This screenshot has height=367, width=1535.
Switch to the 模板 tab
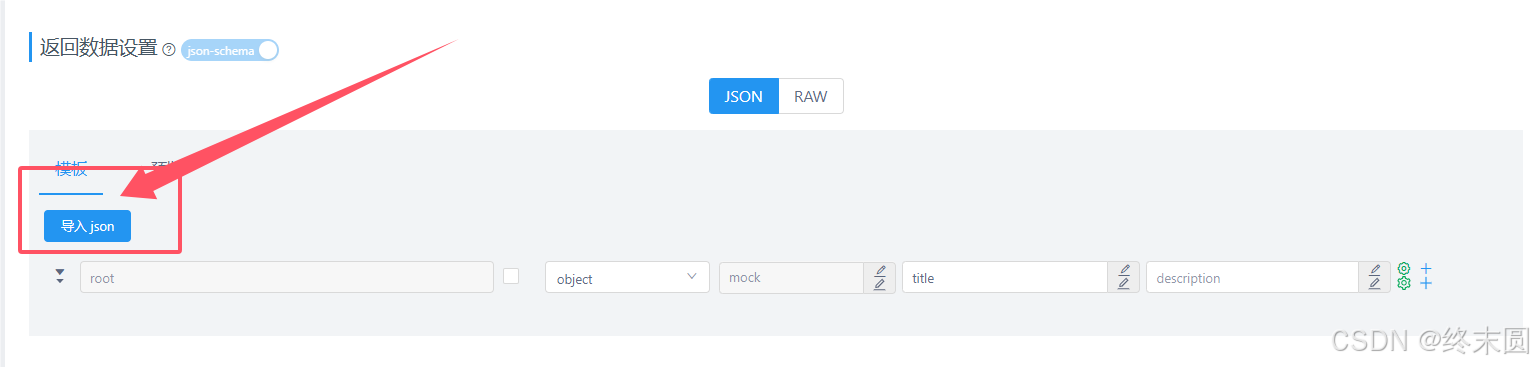tap(71, 170)
